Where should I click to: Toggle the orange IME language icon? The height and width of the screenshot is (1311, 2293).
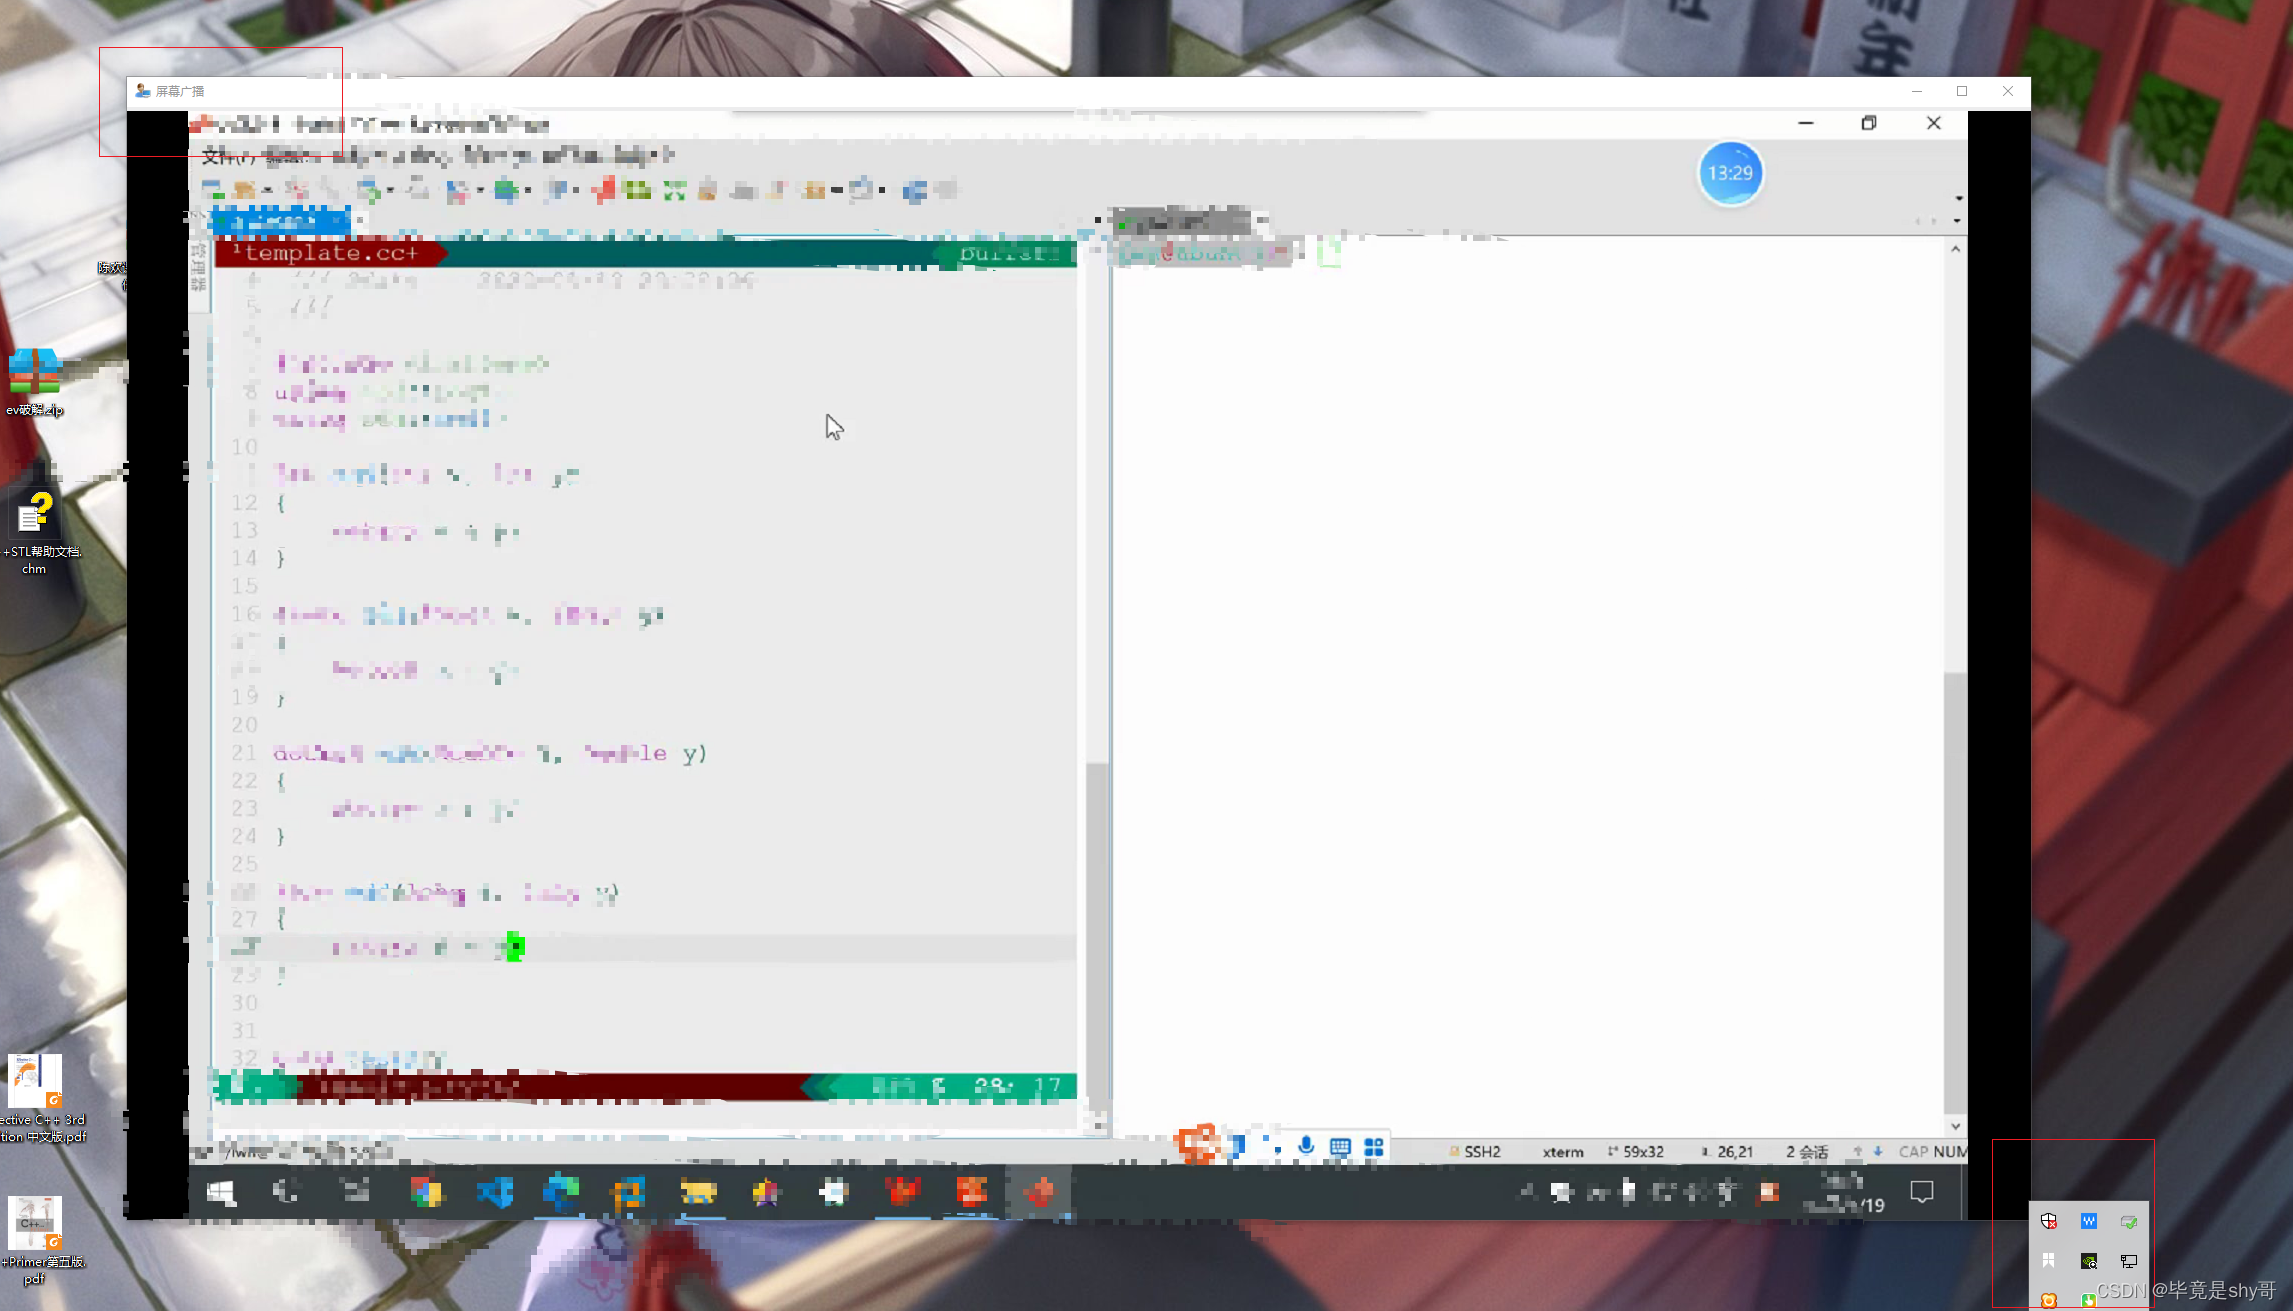point(1197,1145)
